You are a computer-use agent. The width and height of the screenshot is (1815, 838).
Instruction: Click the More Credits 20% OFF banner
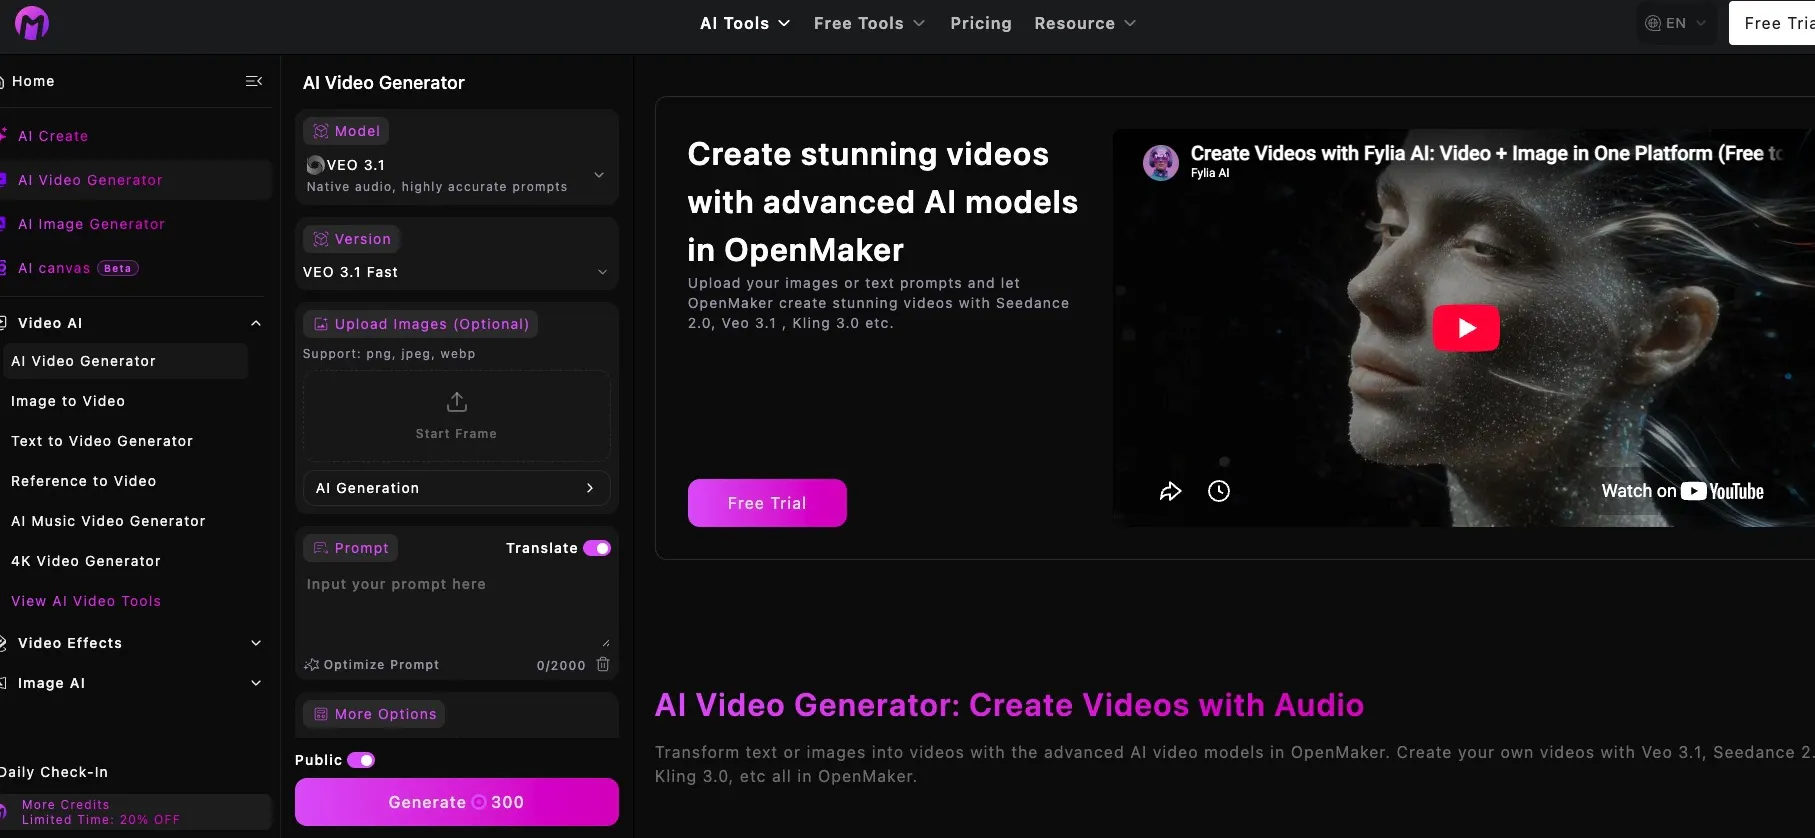click(134, 812)
